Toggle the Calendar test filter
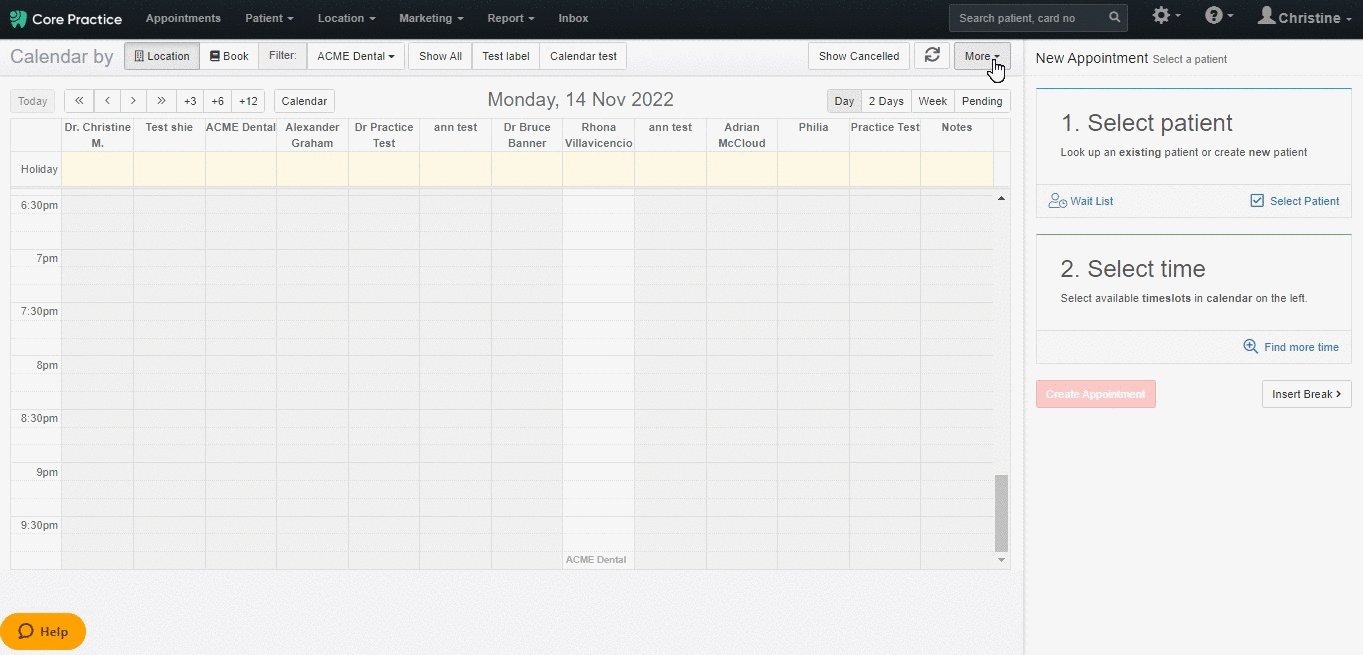The width and height of the screenshot is (1363, 655). [583, 56]
